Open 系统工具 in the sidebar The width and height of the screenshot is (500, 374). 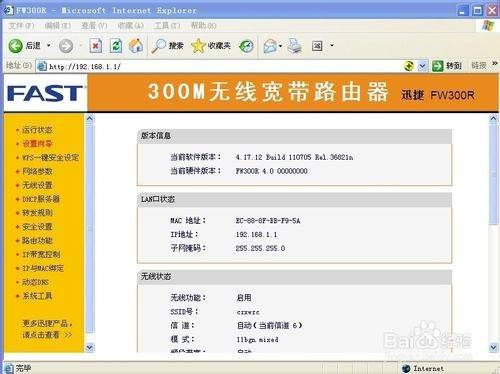[x=37, y=296]
